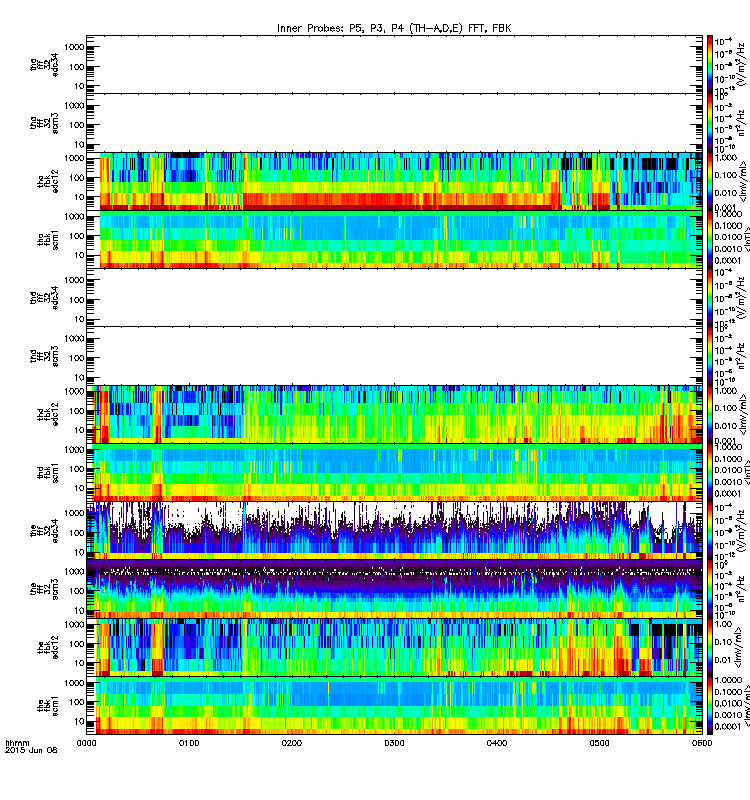Click the 100 tick of tha fbk edc12 panel
This screenshot has height=800, width=750.
[x=77, y=178]
